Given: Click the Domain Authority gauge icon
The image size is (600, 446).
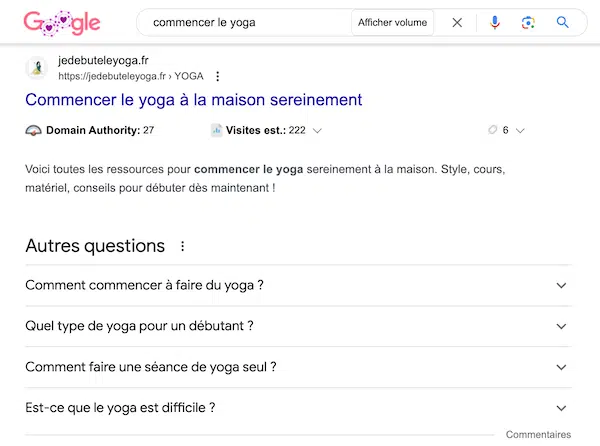Looking at the screenshot, I should pos(33,130).
